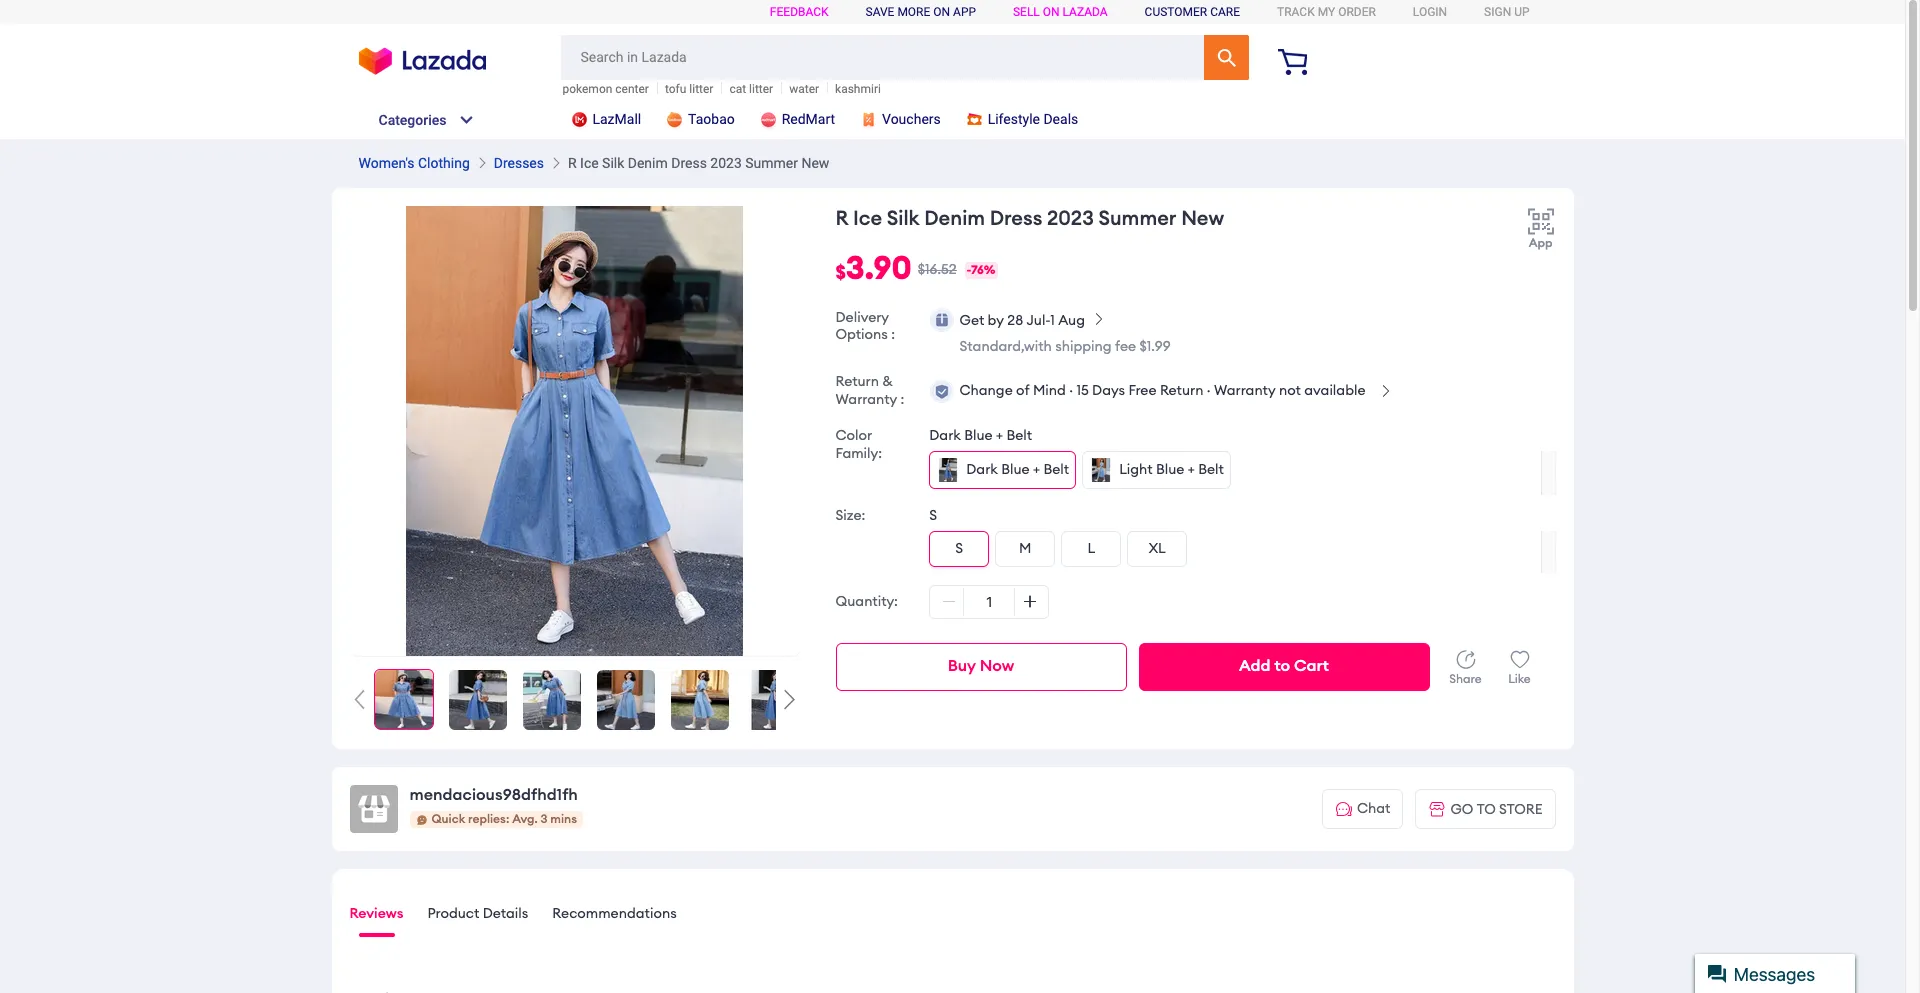Open RedMart from the navigation bar
Viewport: 1920px width, 993px height.
click(797, 120)
